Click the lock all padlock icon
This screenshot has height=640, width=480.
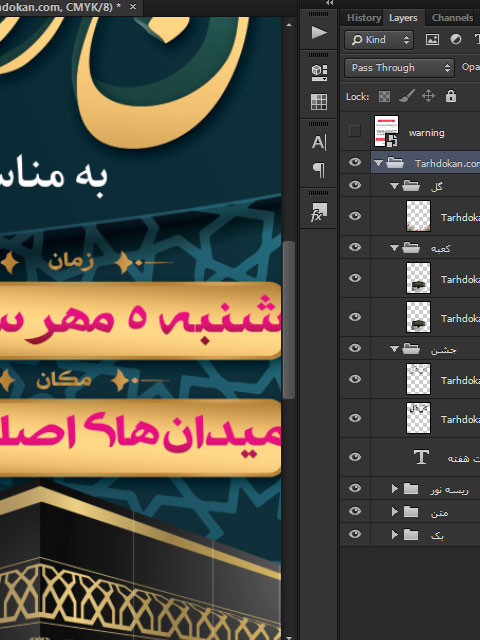coord(451,96)
